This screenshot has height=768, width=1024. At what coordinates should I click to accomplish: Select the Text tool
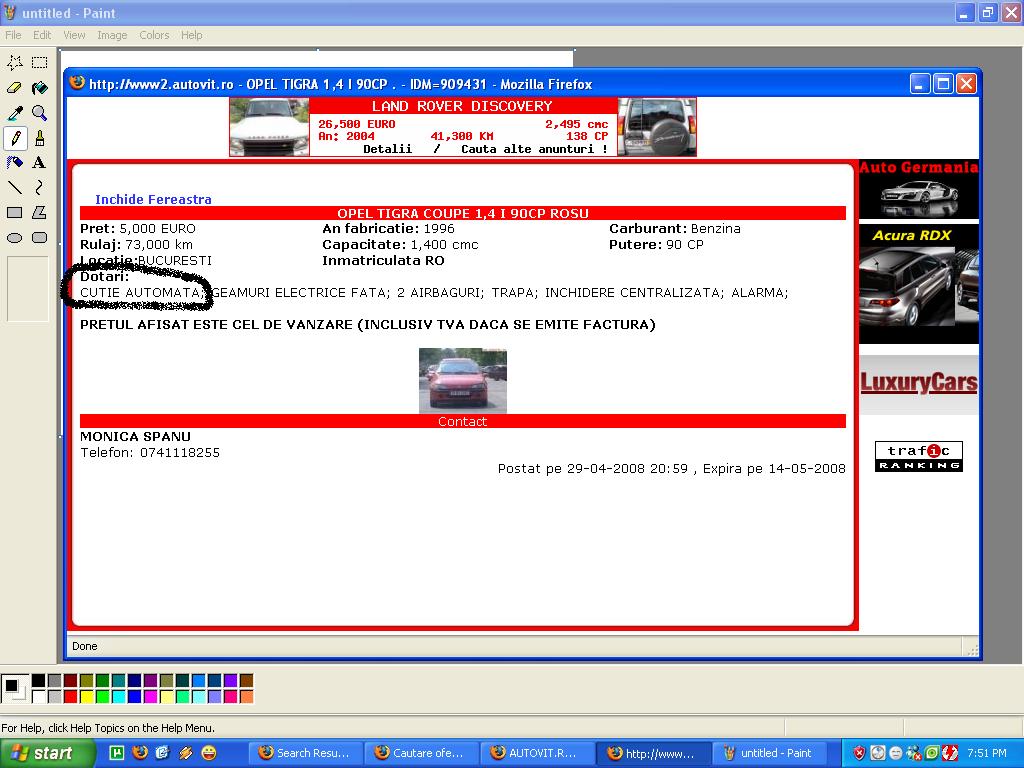tap(40, 163)
